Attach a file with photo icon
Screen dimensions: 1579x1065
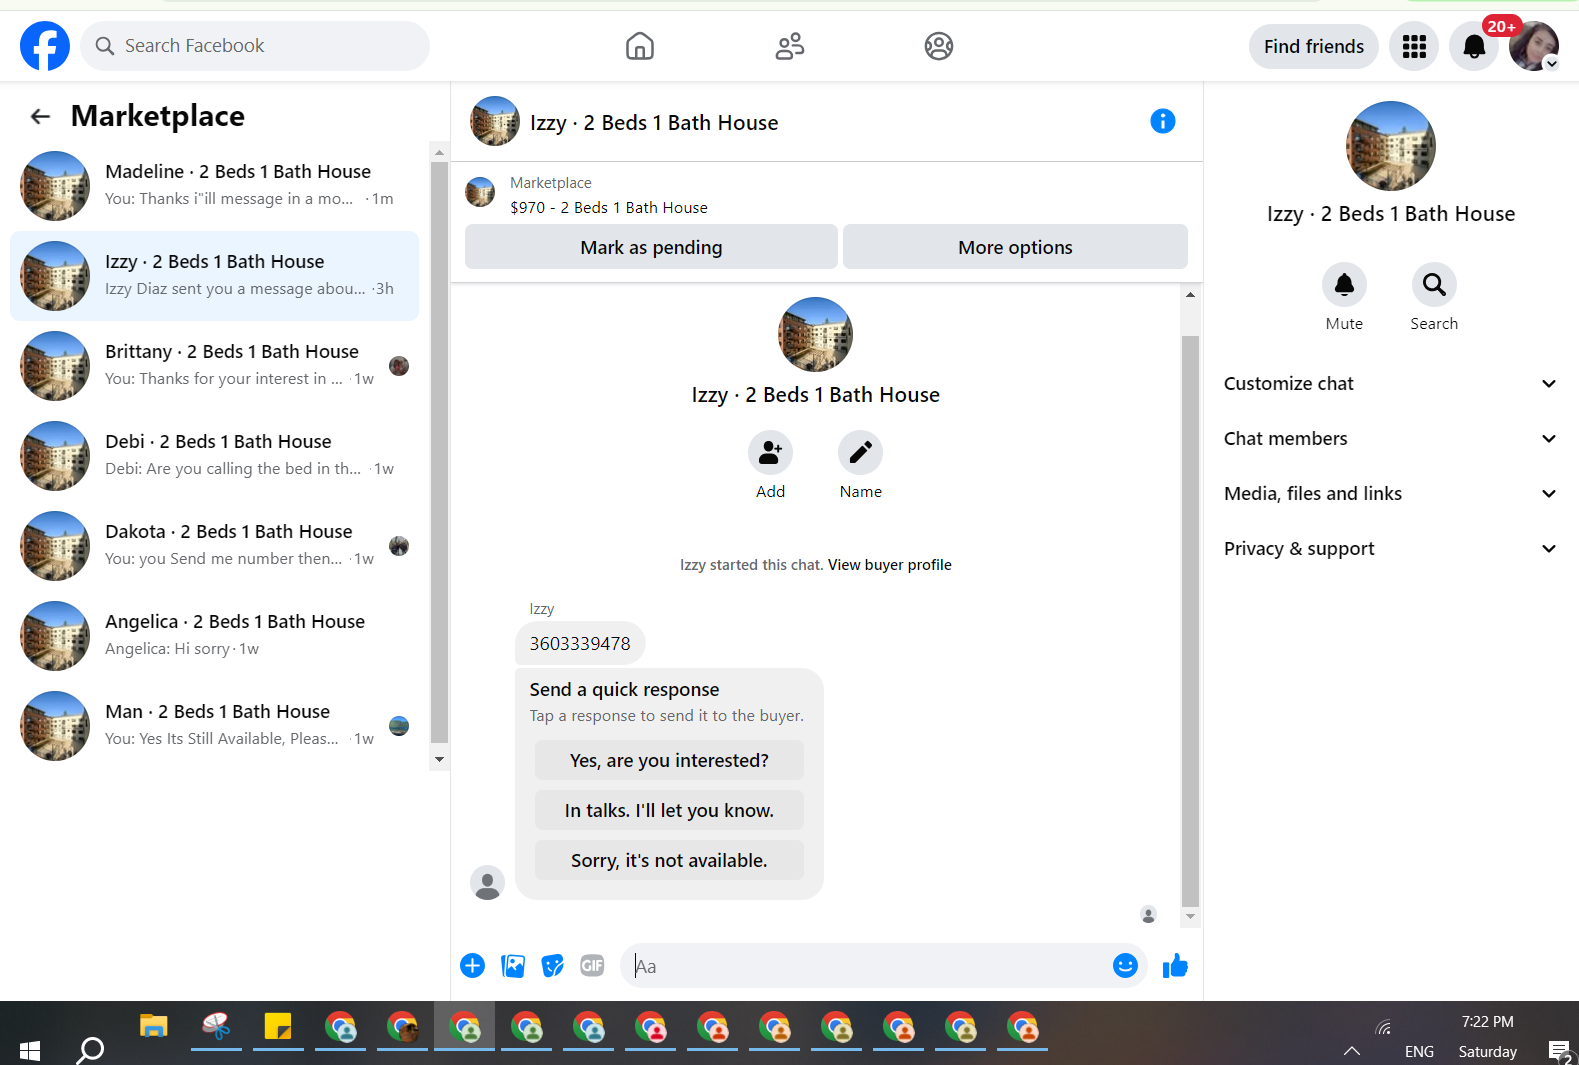tap(513, 966)
